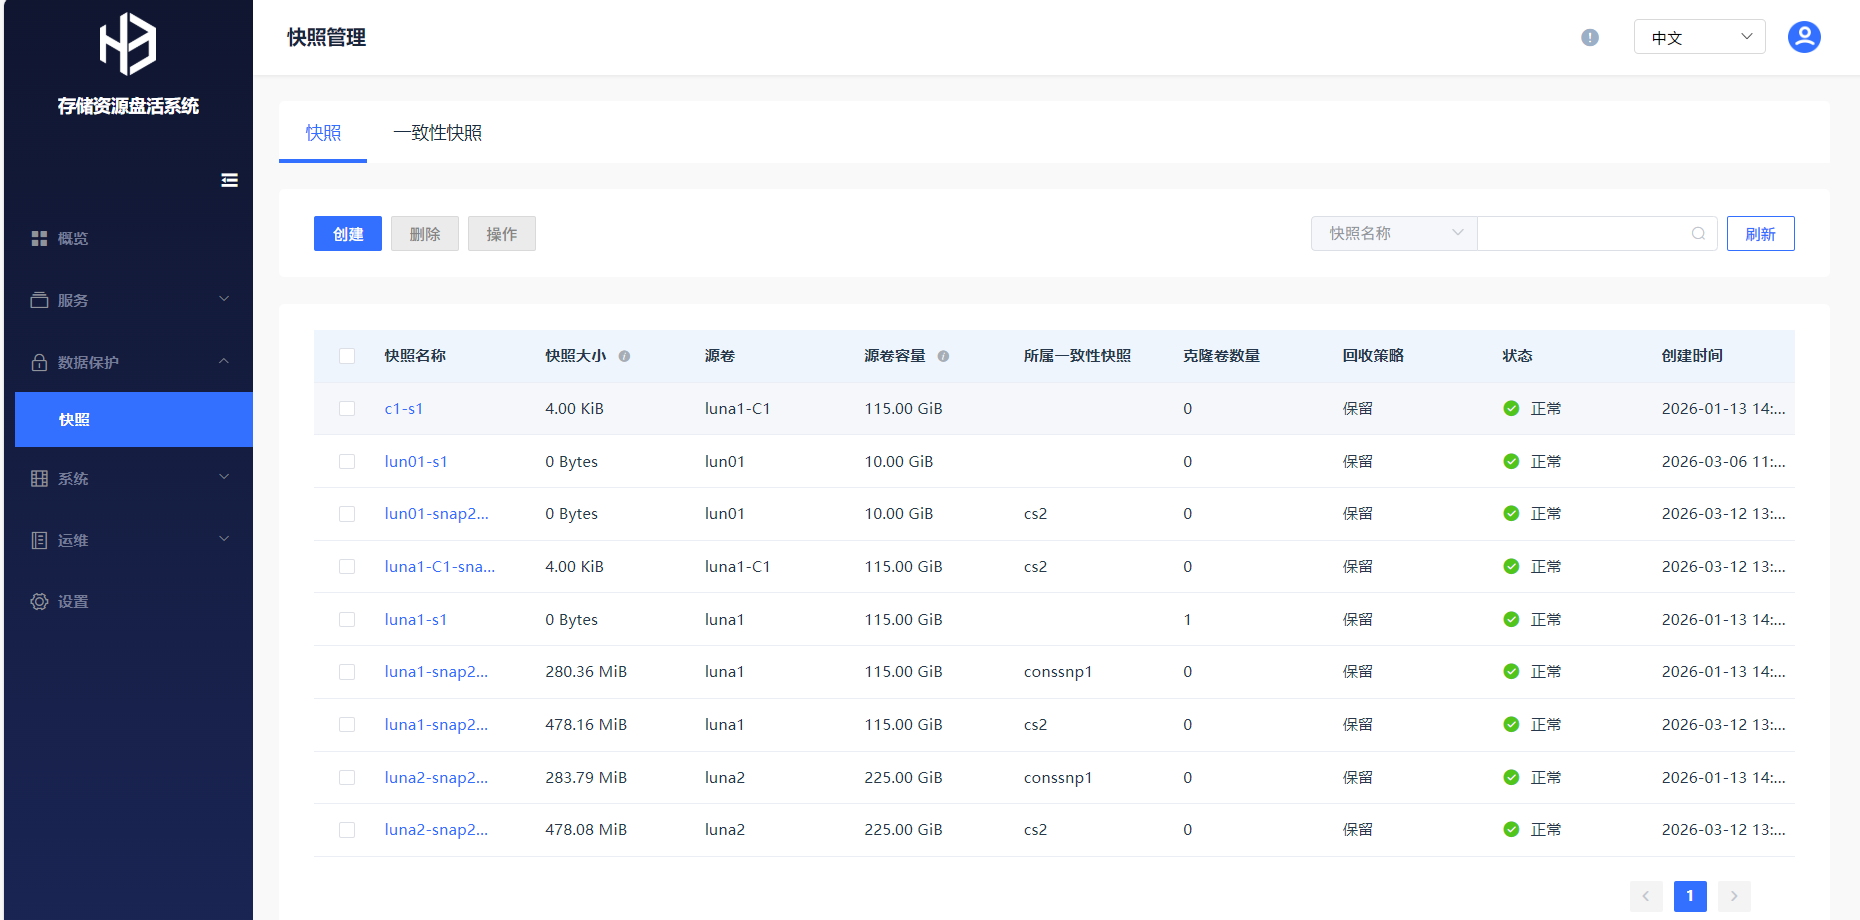Click the 设置 gear icon in sidebar
The image size is (1860, 920).
coord(39,601)
